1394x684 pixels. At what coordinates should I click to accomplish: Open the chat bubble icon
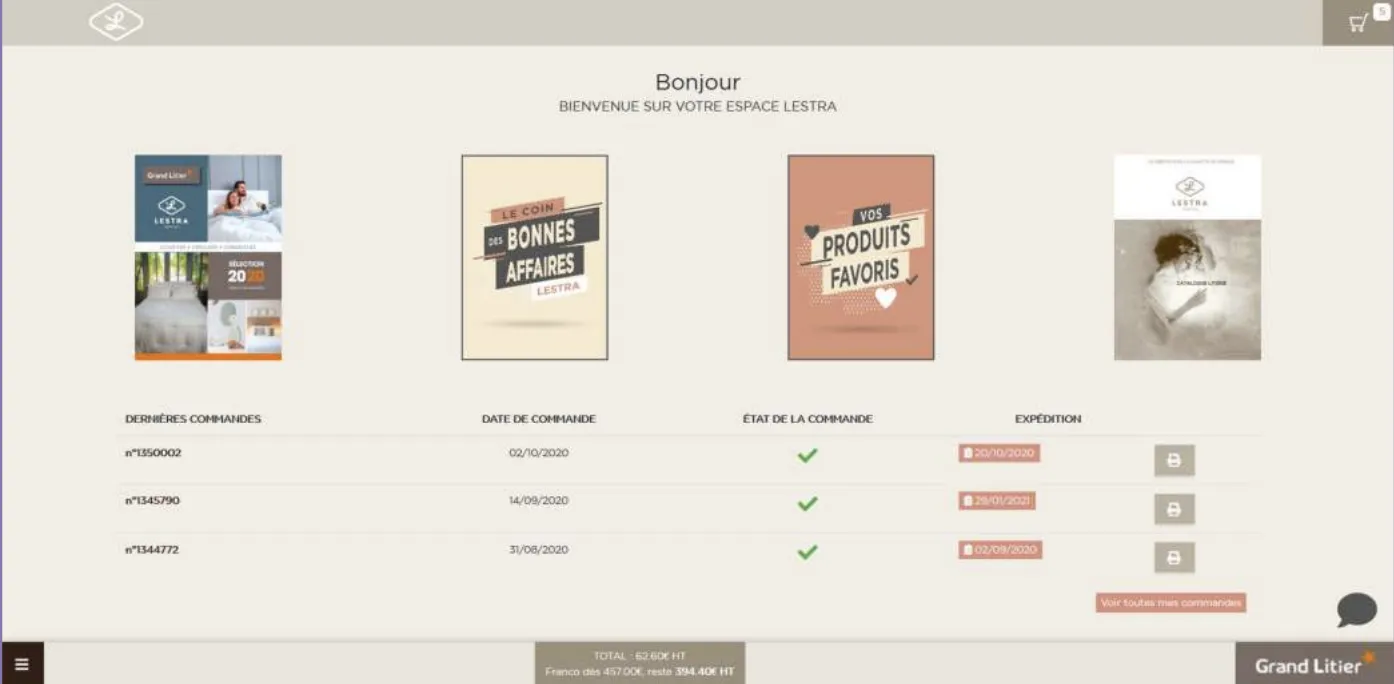point(1356,609)
